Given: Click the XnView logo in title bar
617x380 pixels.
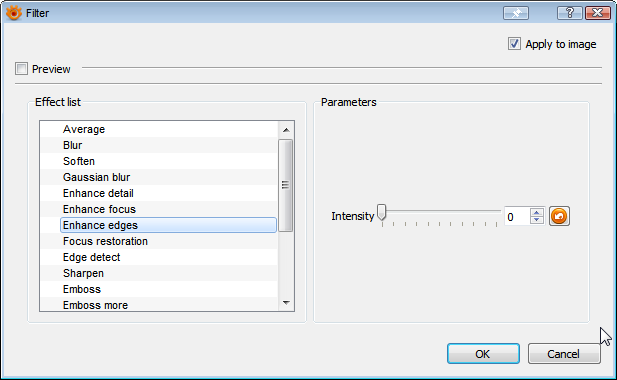Looking at the screenshot, I should (x=13, y=13).
